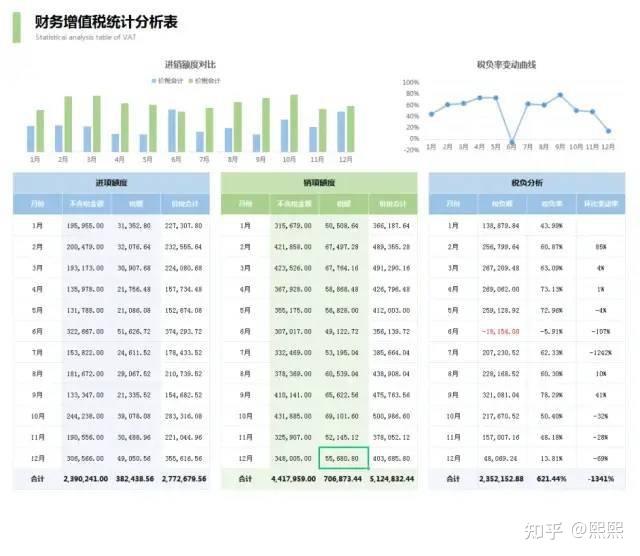Select the -1341% total cell

(x=601, y=478)
